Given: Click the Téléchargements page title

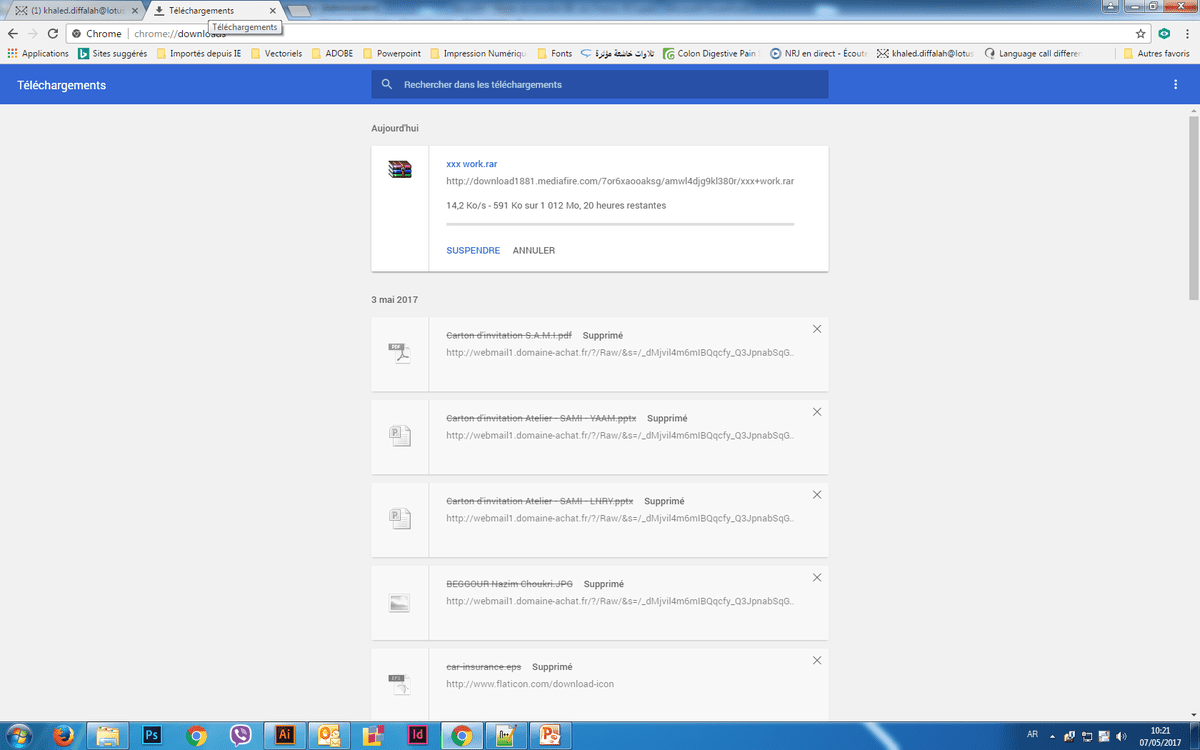Looking at the screenshot, I should pyautogui.click(x=62, y=85).
